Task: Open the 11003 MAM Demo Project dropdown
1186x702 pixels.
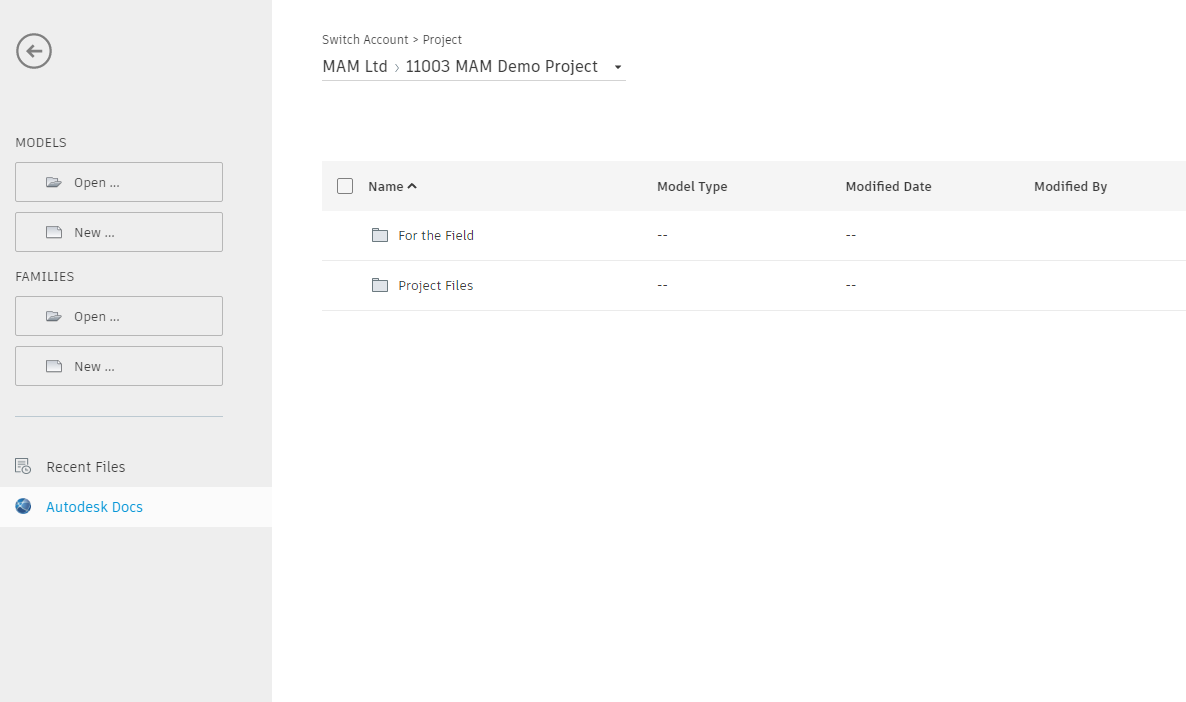Action: click(x=503, y=66)
